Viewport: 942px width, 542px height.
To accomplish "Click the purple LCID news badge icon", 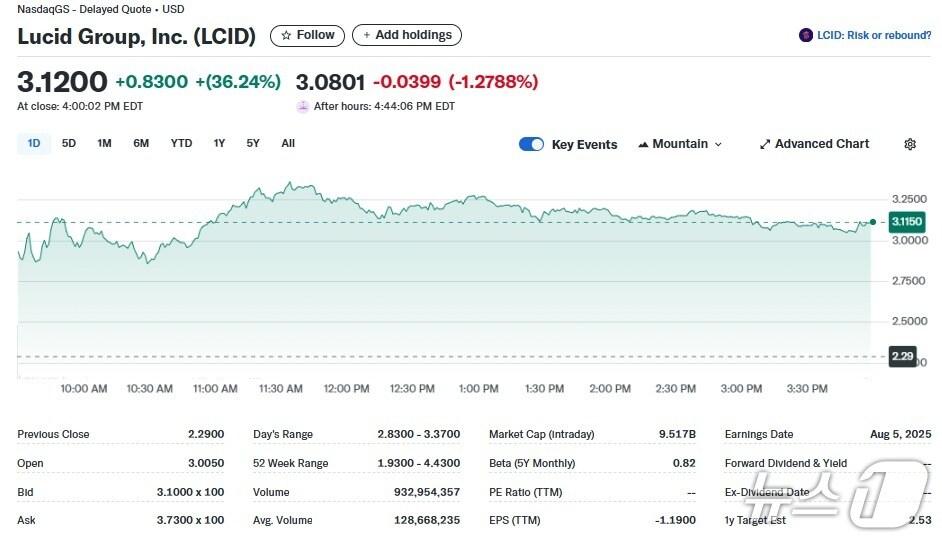I will 806,35.
